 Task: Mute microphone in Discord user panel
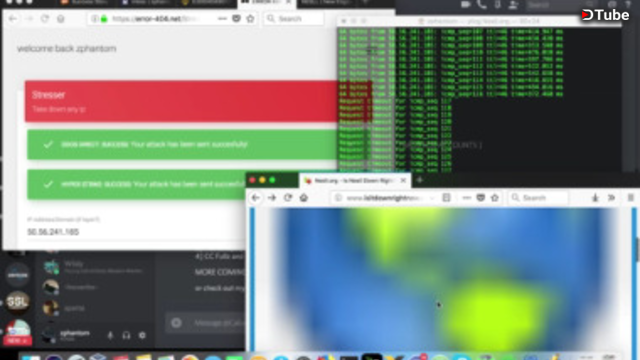[x=110, y=335]
